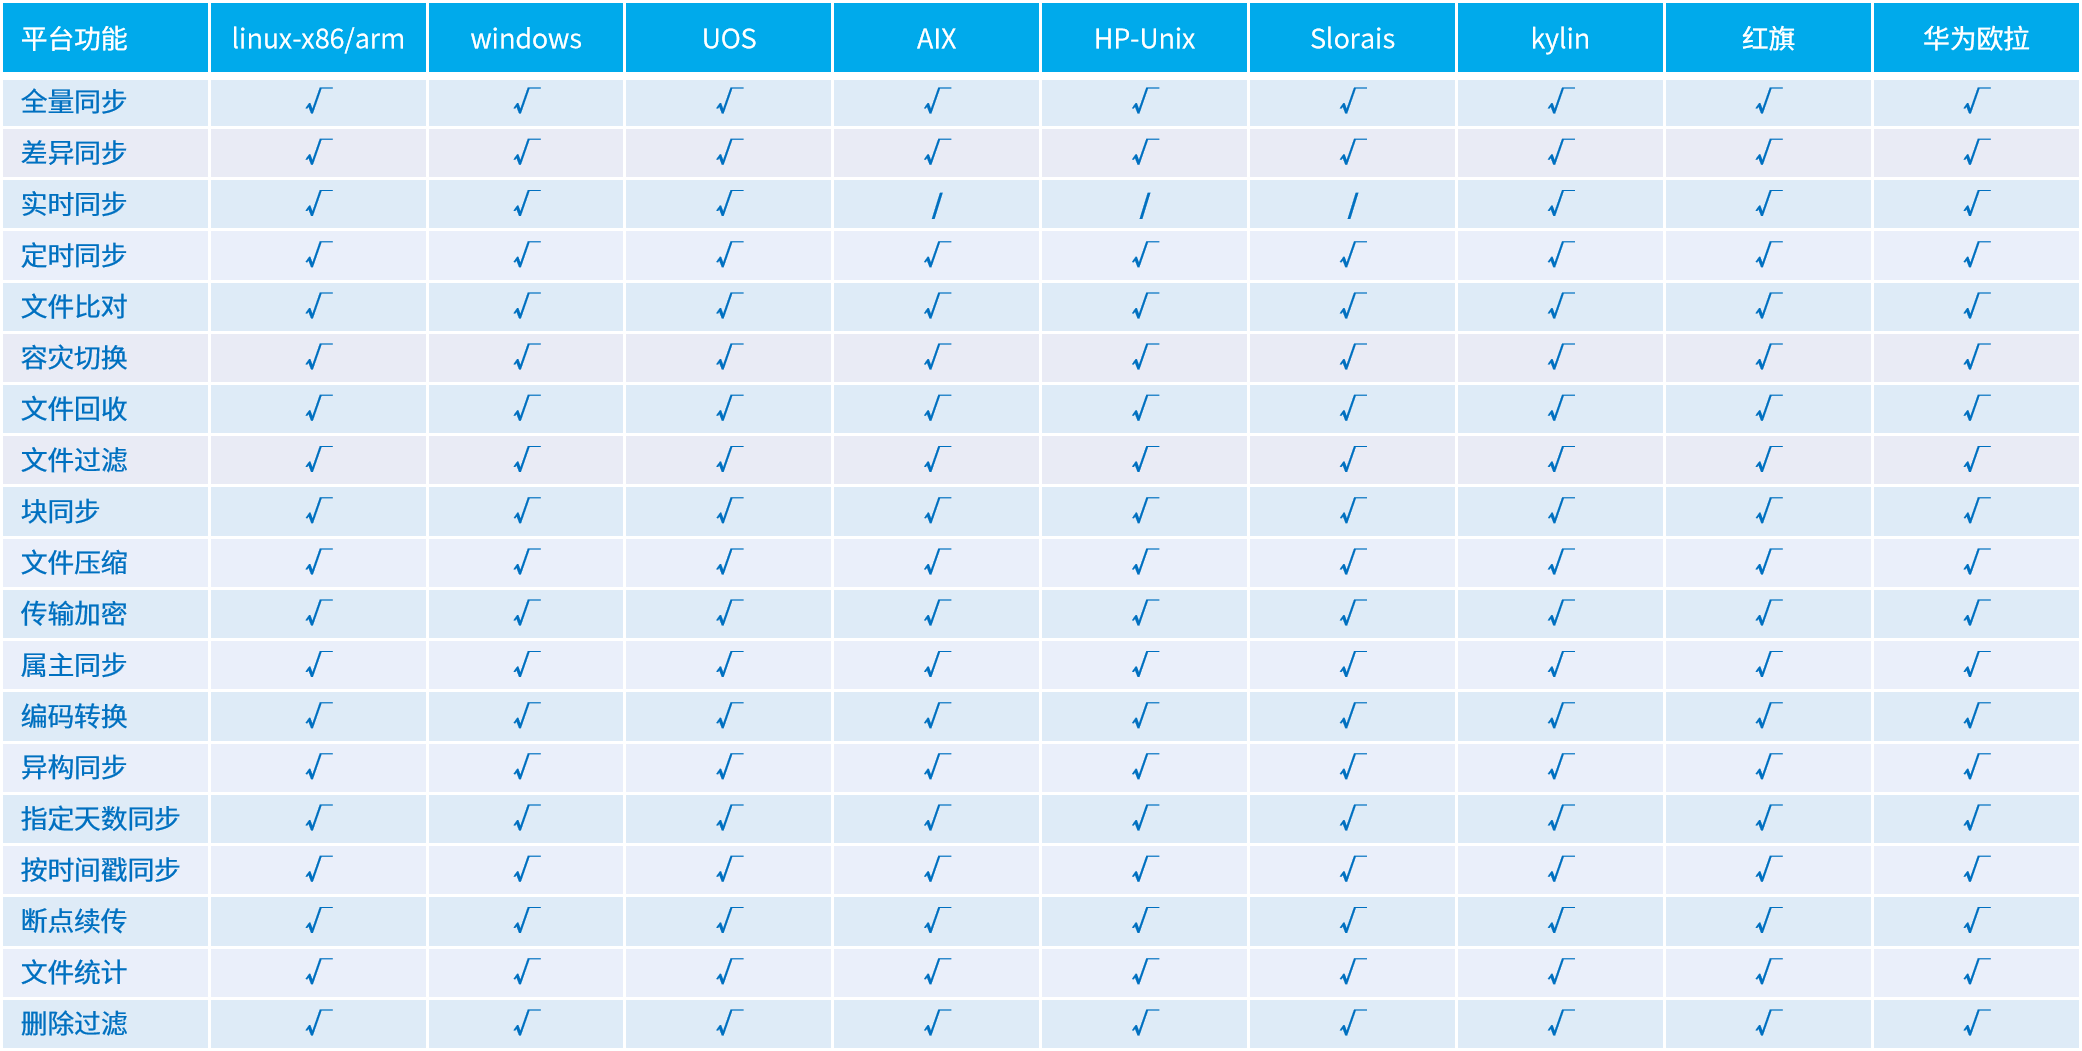Click the 断点续传 checkmark under 华为欧拉
This screenshot has height=1051, width=2082.
(1976, 920)
